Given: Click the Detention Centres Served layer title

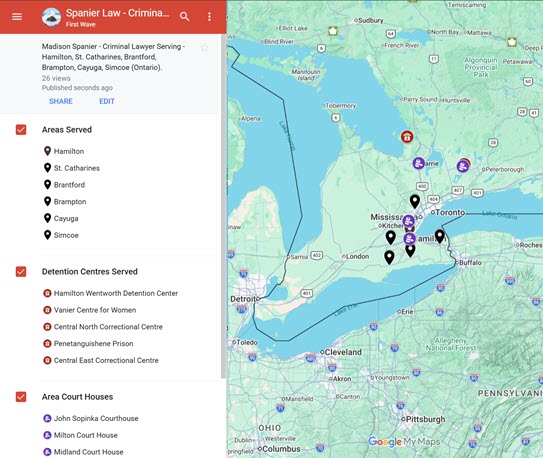Looking at the screenshot, I should click(x=90, y=272).
